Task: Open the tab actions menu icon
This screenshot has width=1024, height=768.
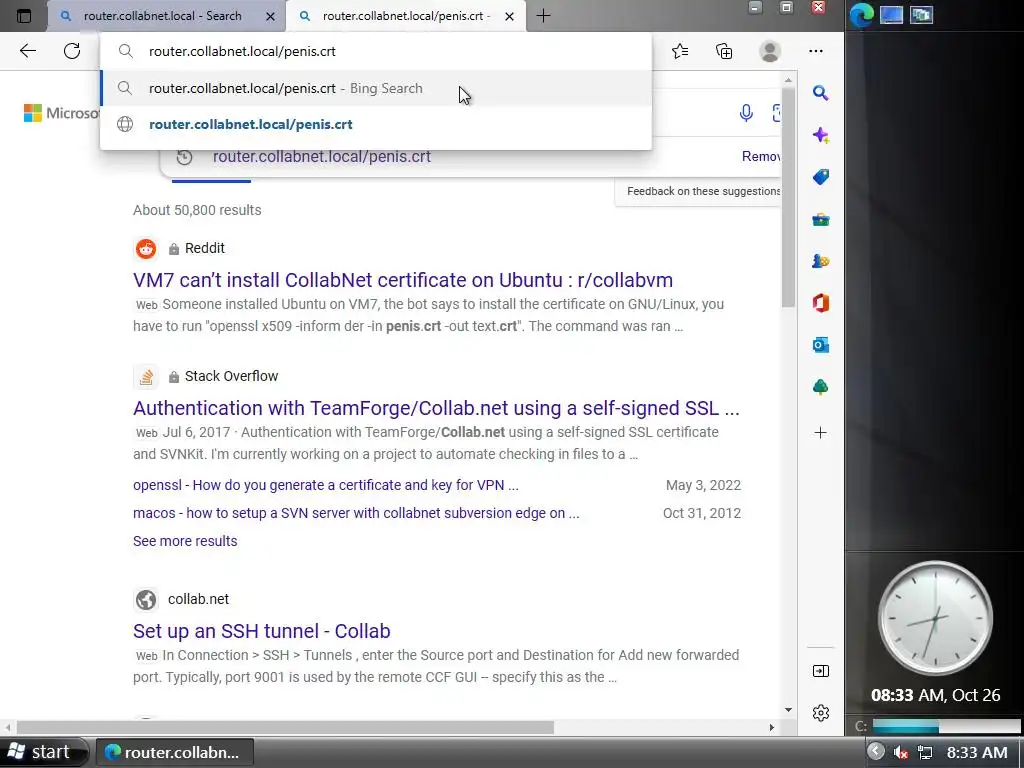Action: pos(24,16)
